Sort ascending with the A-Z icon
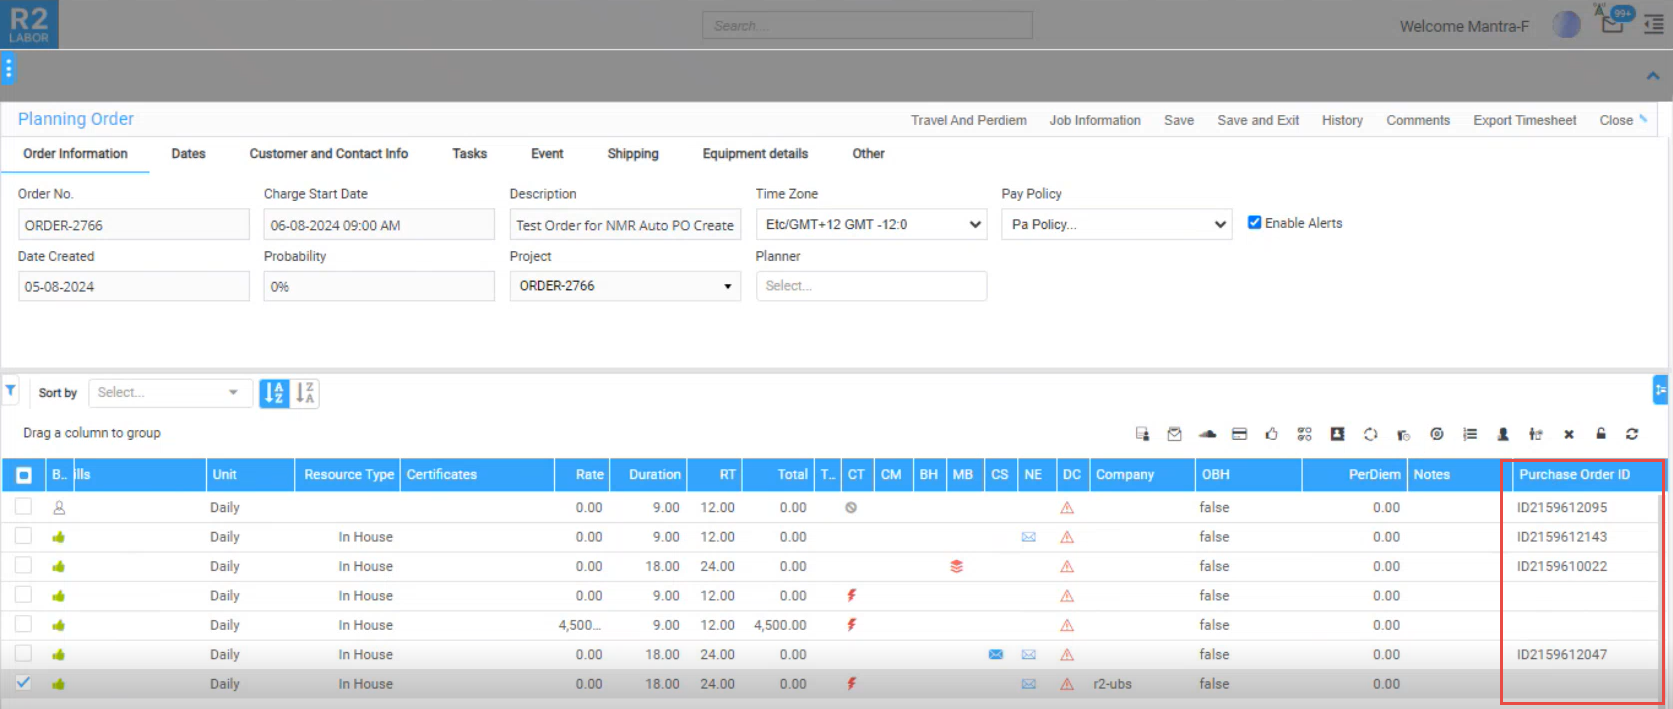Image resolution: width=1673 pixels, height=709 pixels. pos(274,393)
